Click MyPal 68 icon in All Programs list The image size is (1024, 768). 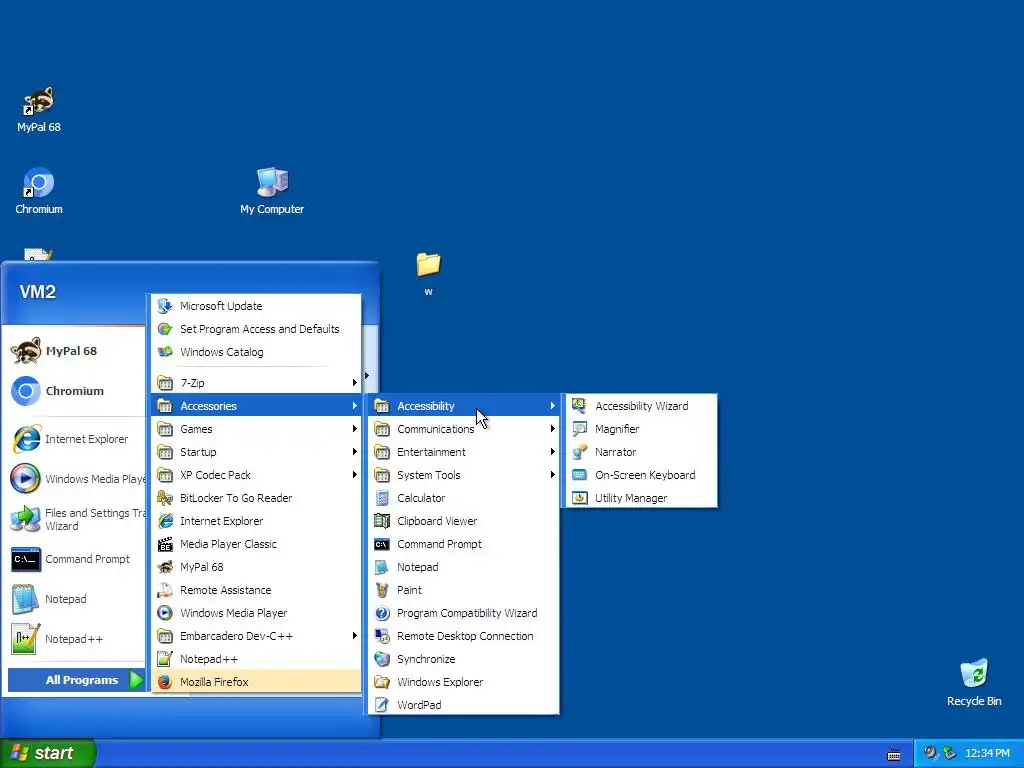tap(165, 567)
